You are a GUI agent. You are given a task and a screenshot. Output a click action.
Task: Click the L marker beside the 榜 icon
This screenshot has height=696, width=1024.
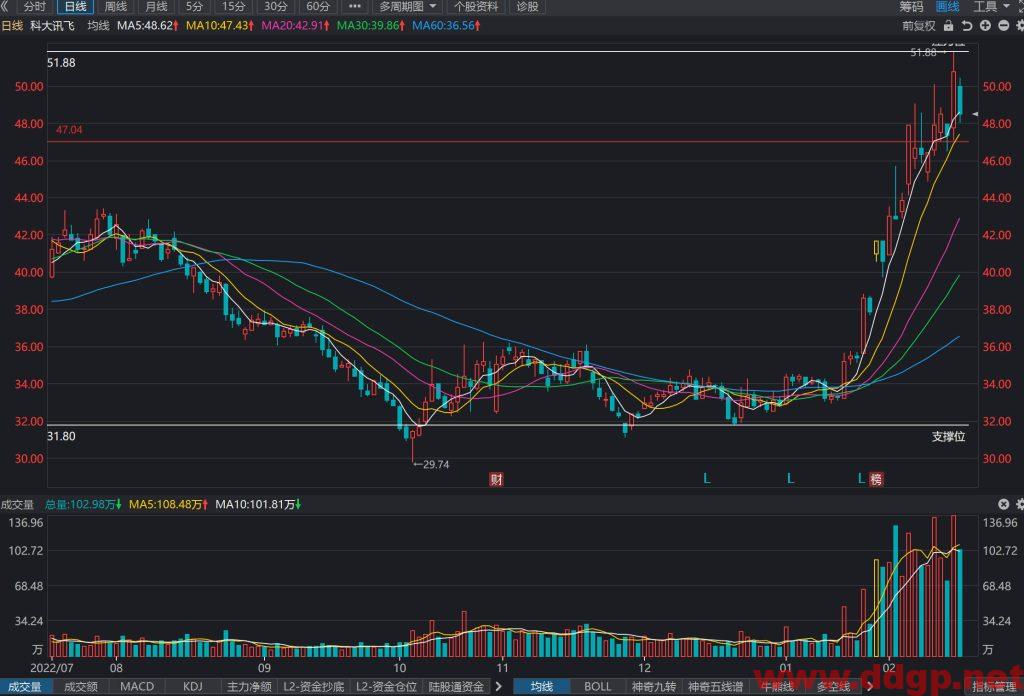pyautogui.click(x=861, y=479)
